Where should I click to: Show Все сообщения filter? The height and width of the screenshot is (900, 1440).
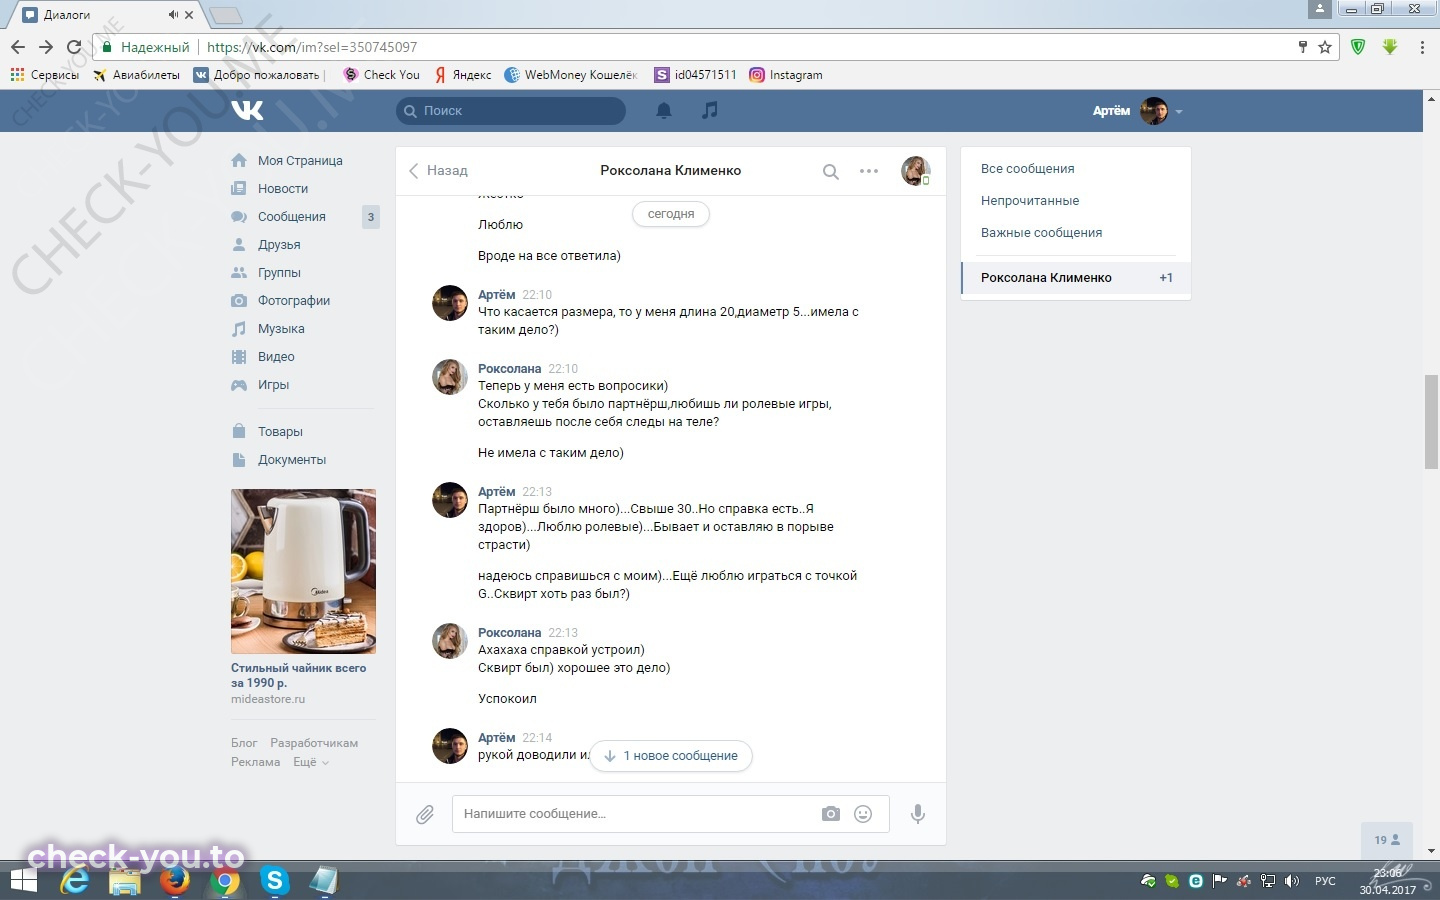[x=1028, y=169]
